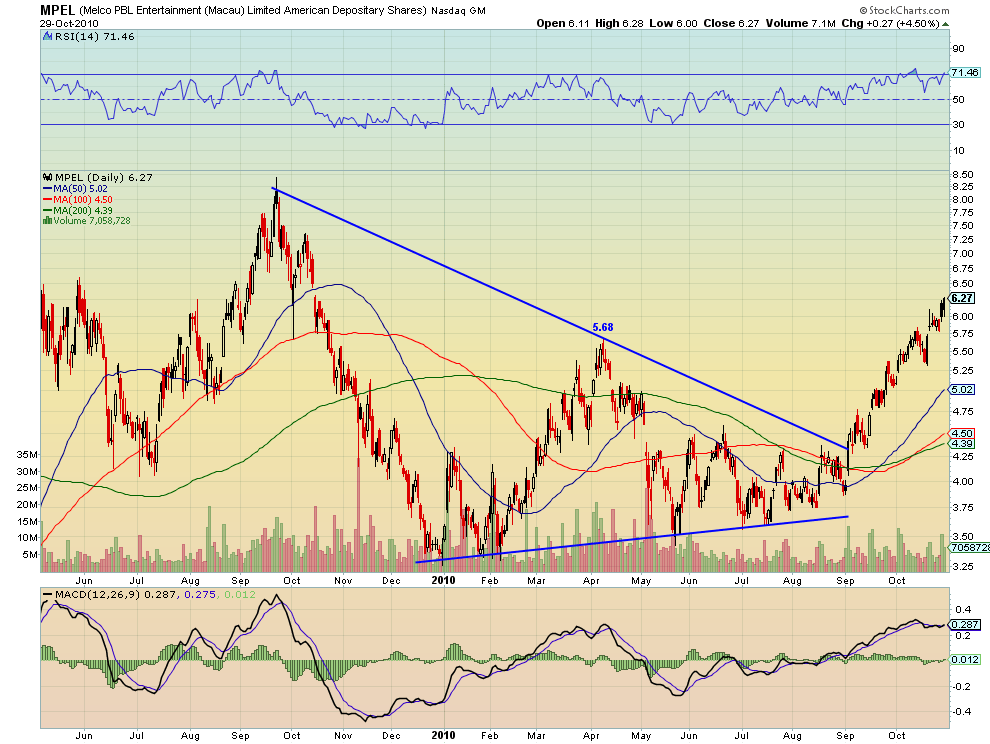Screen dimensions: 990x744
Task: Click the 8.50 price axis tick
Action: 963,174
